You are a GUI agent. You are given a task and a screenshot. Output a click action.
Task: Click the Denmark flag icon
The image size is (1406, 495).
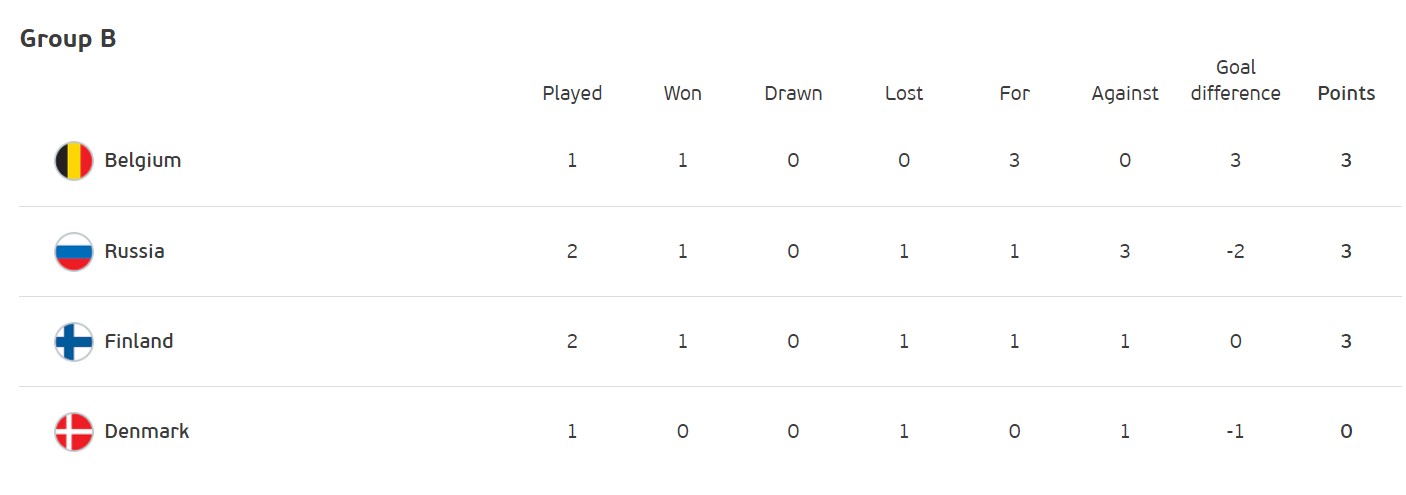click(x=73, y=431)
